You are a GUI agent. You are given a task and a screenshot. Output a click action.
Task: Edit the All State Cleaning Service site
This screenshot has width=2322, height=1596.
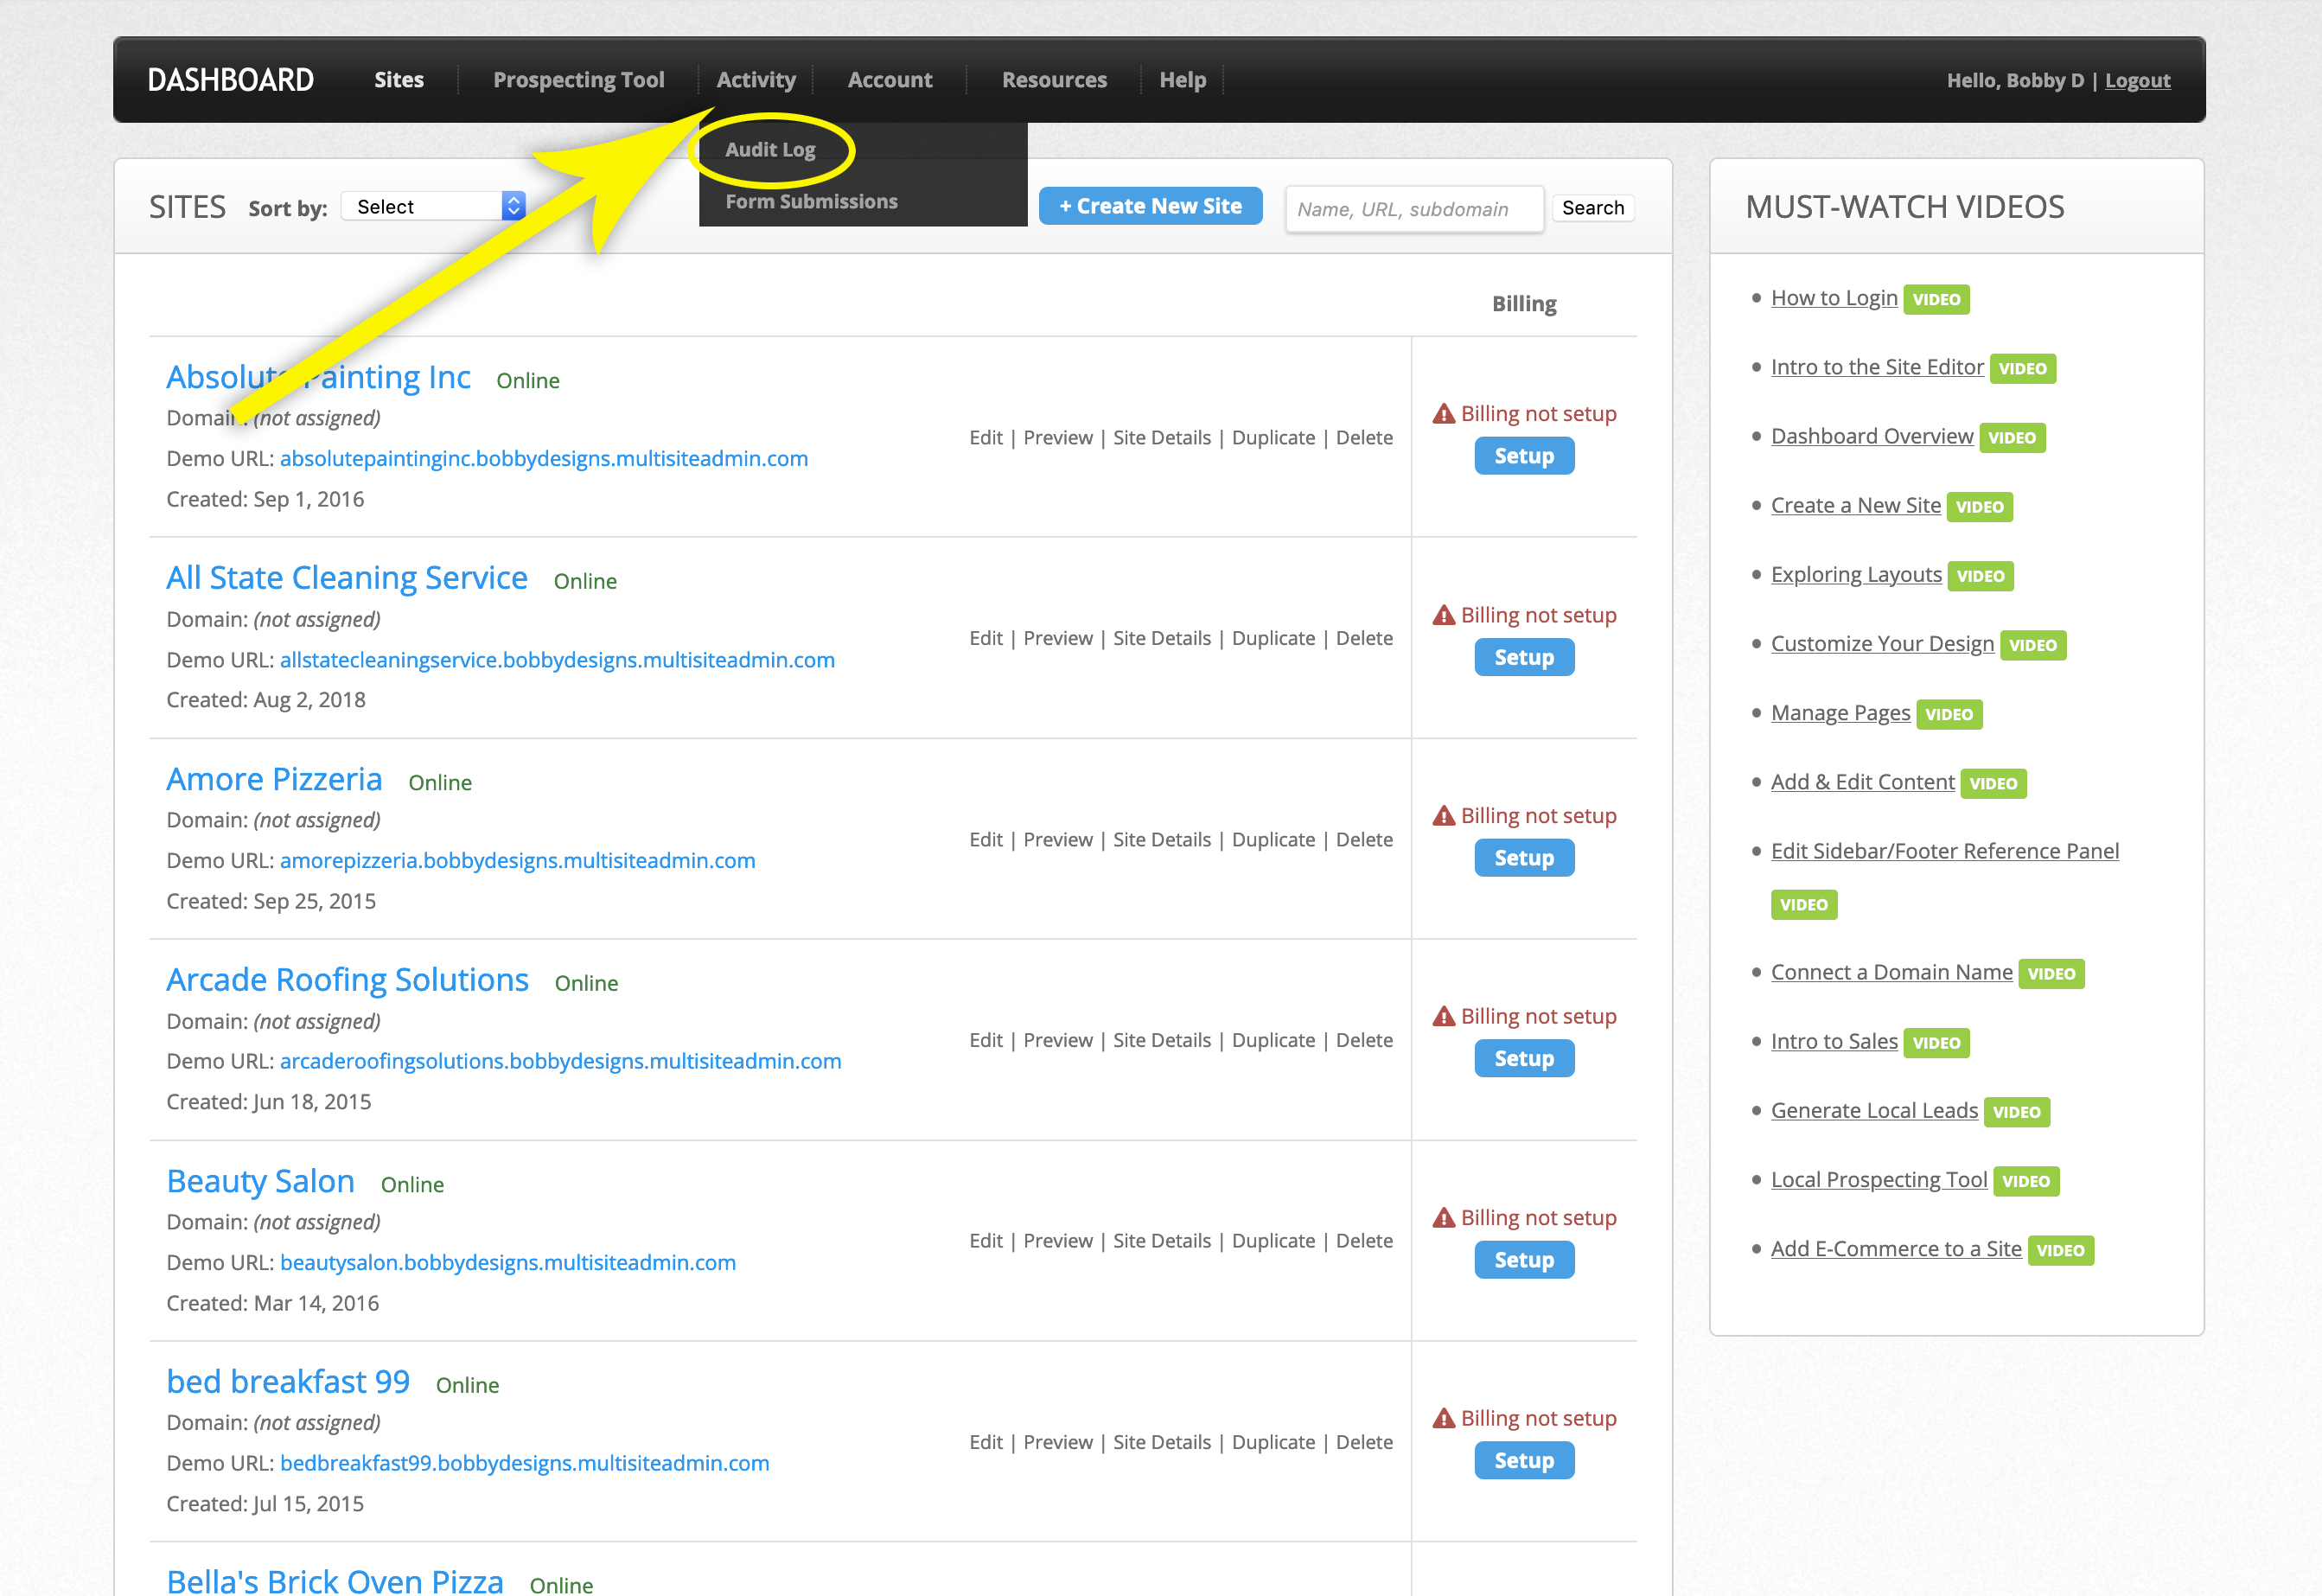pos(986,639)
